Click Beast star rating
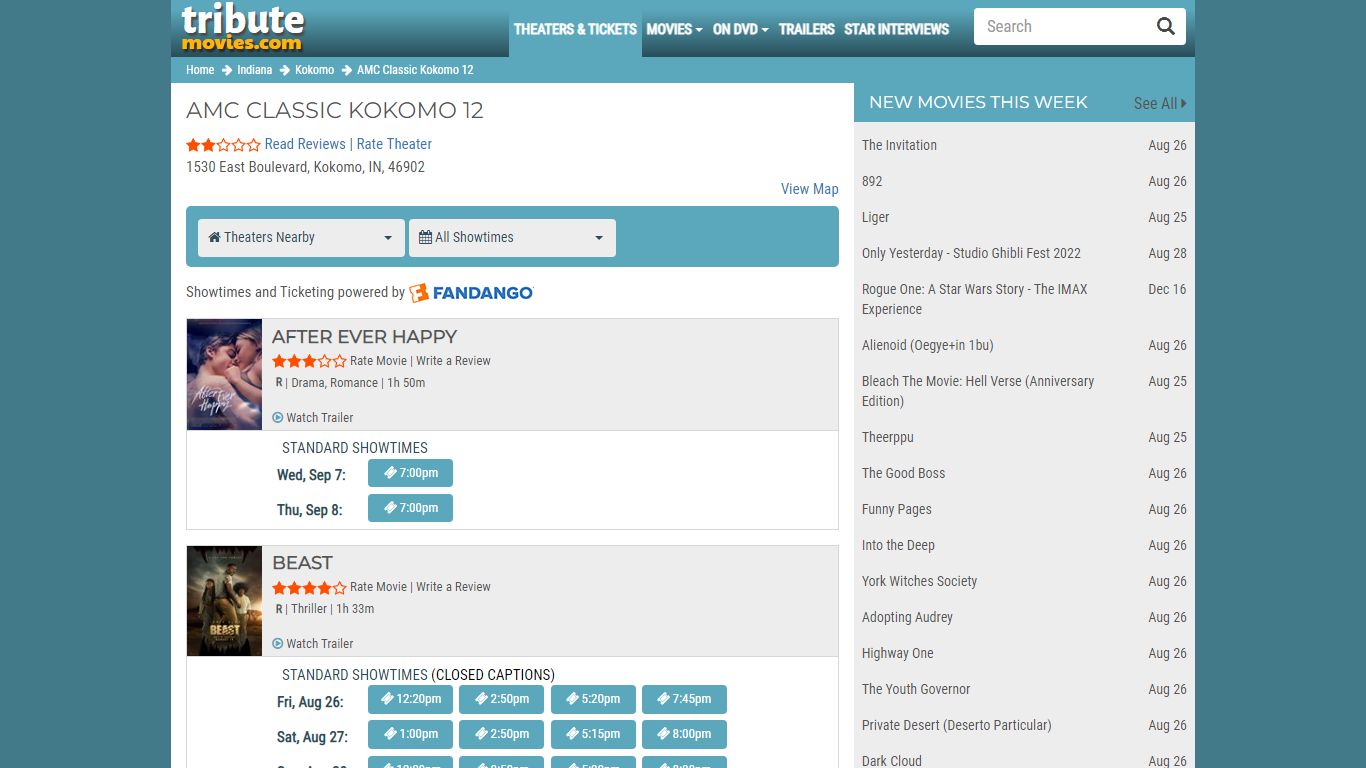 [x=309, y=587]
